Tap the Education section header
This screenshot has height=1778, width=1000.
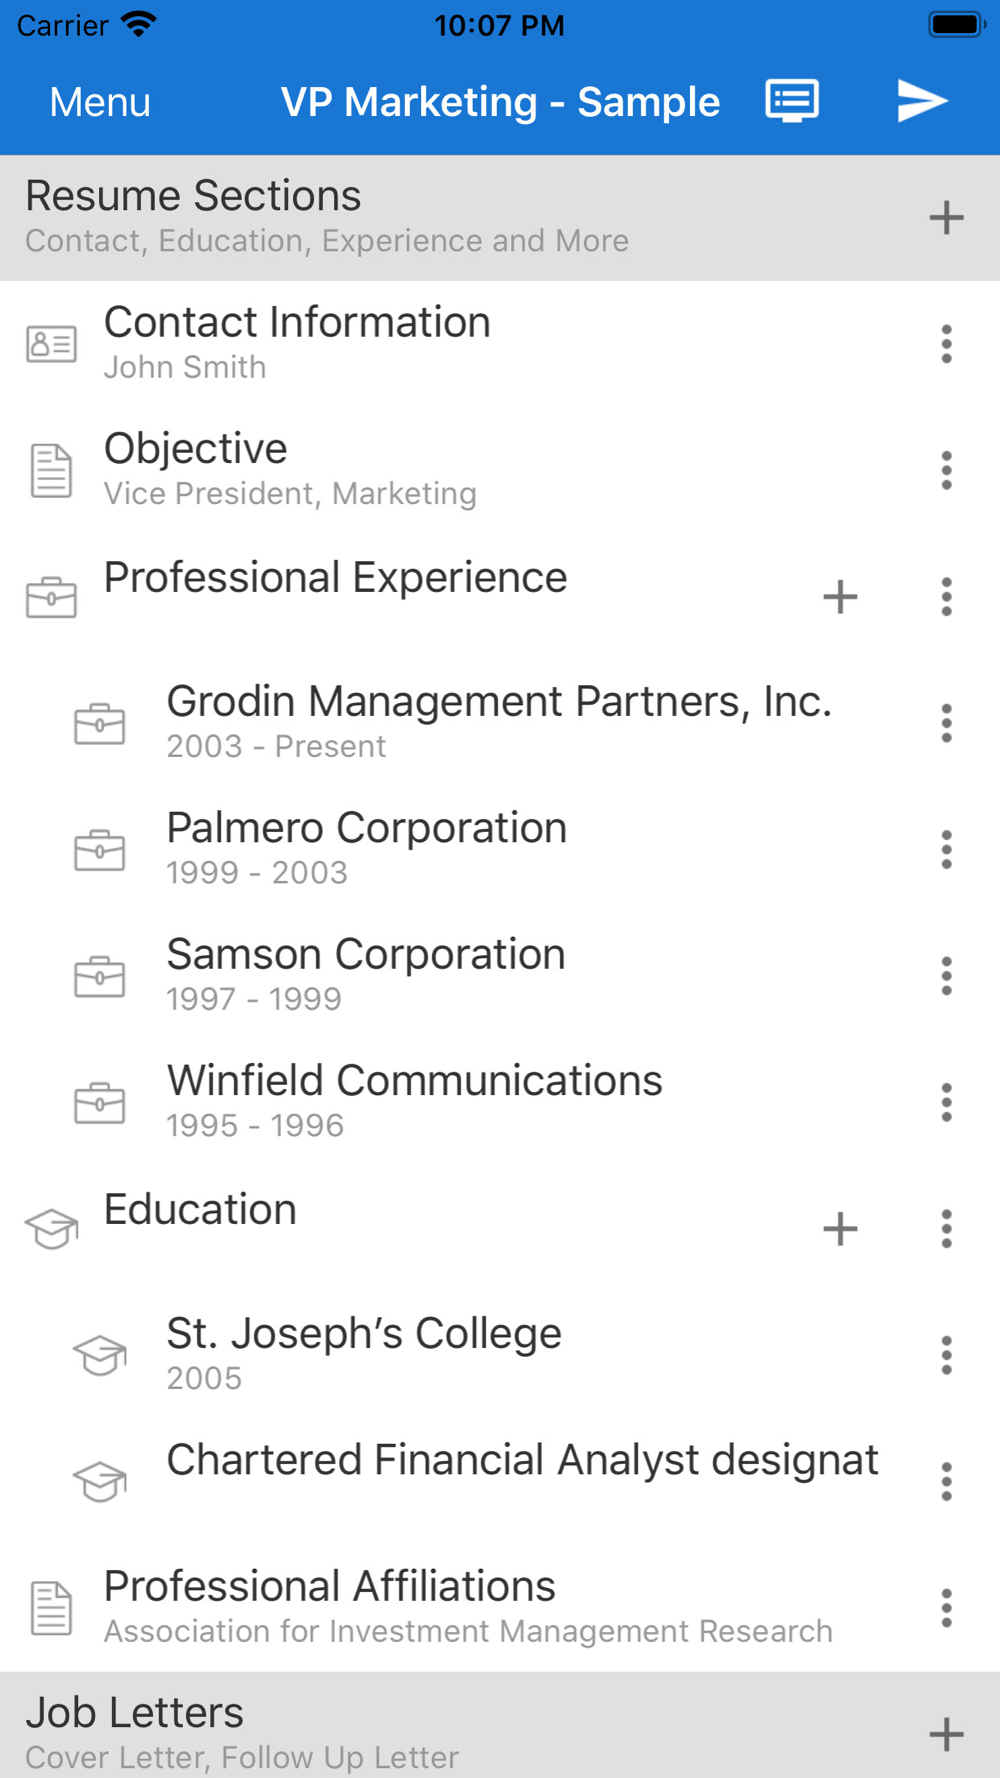[200, 1210]
